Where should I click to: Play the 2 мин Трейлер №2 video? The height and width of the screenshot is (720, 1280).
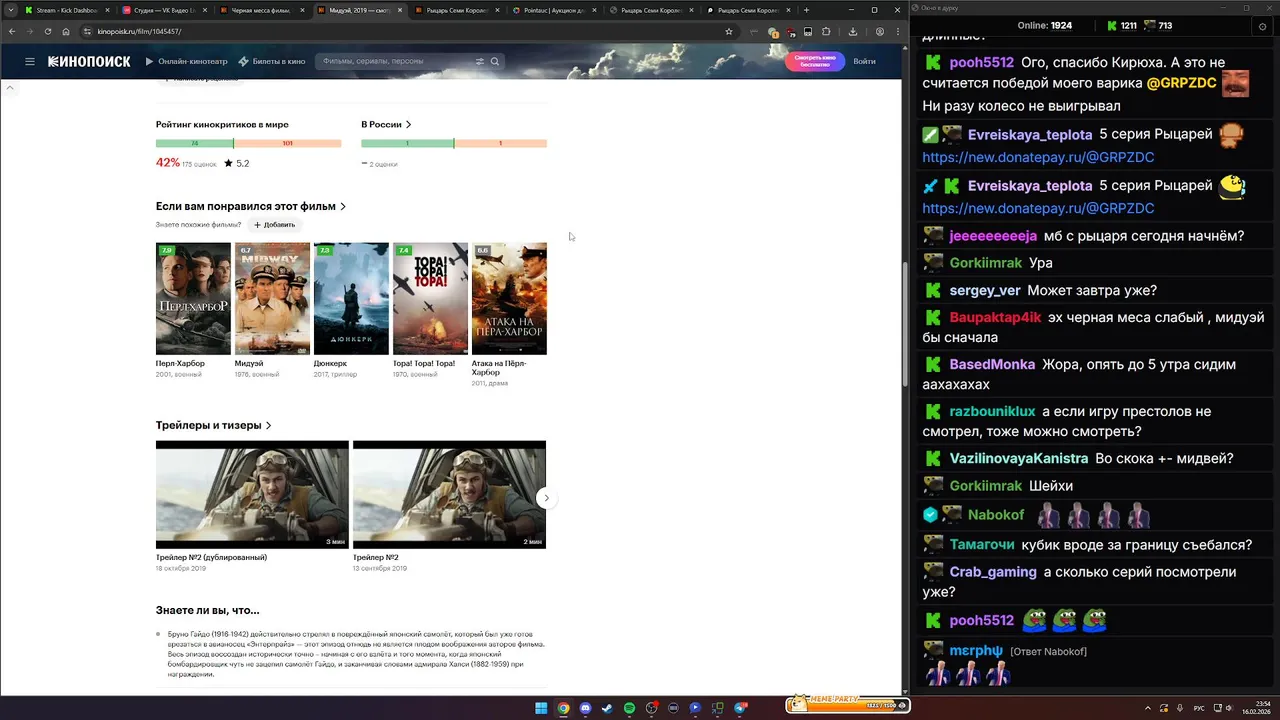[x=449, y=494]
